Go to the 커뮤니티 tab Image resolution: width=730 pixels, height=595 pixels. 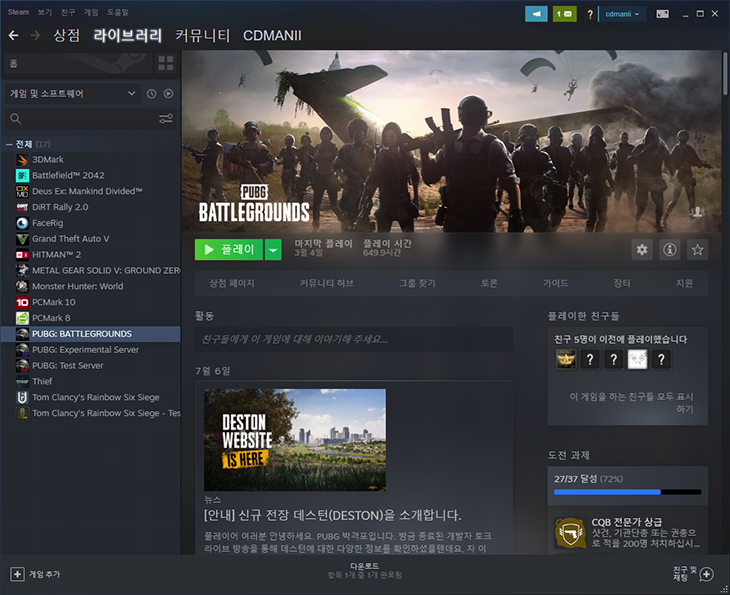pos(203,35)
